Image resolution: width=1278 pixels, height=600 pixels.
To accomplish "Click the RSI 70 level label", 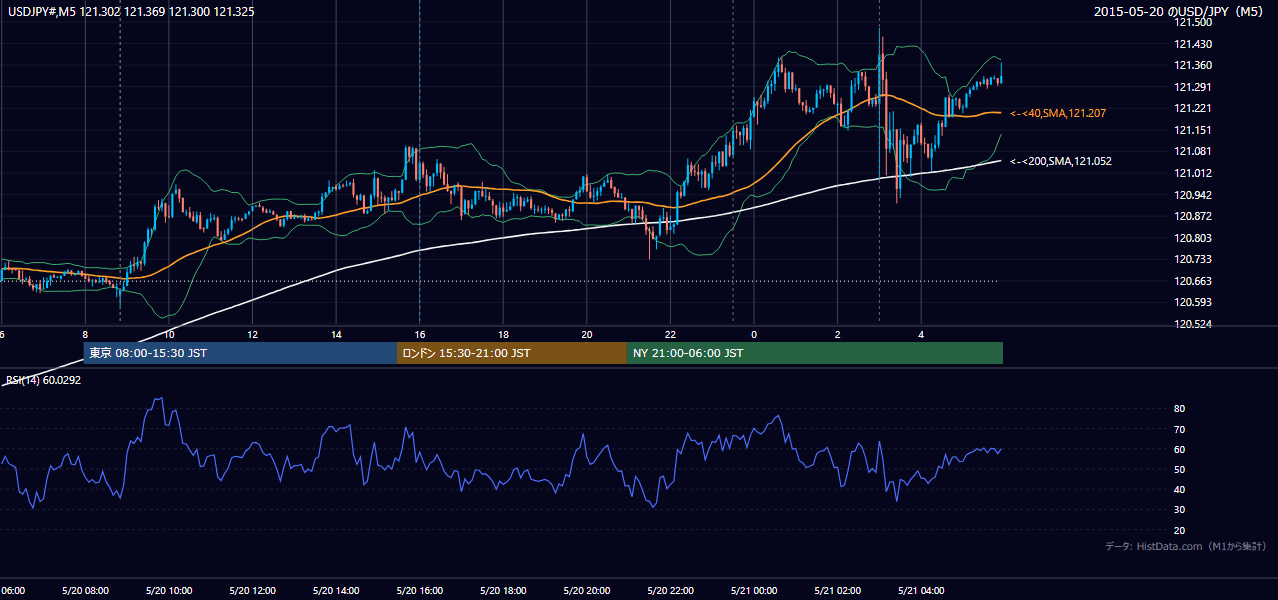I will point(1179,429).
